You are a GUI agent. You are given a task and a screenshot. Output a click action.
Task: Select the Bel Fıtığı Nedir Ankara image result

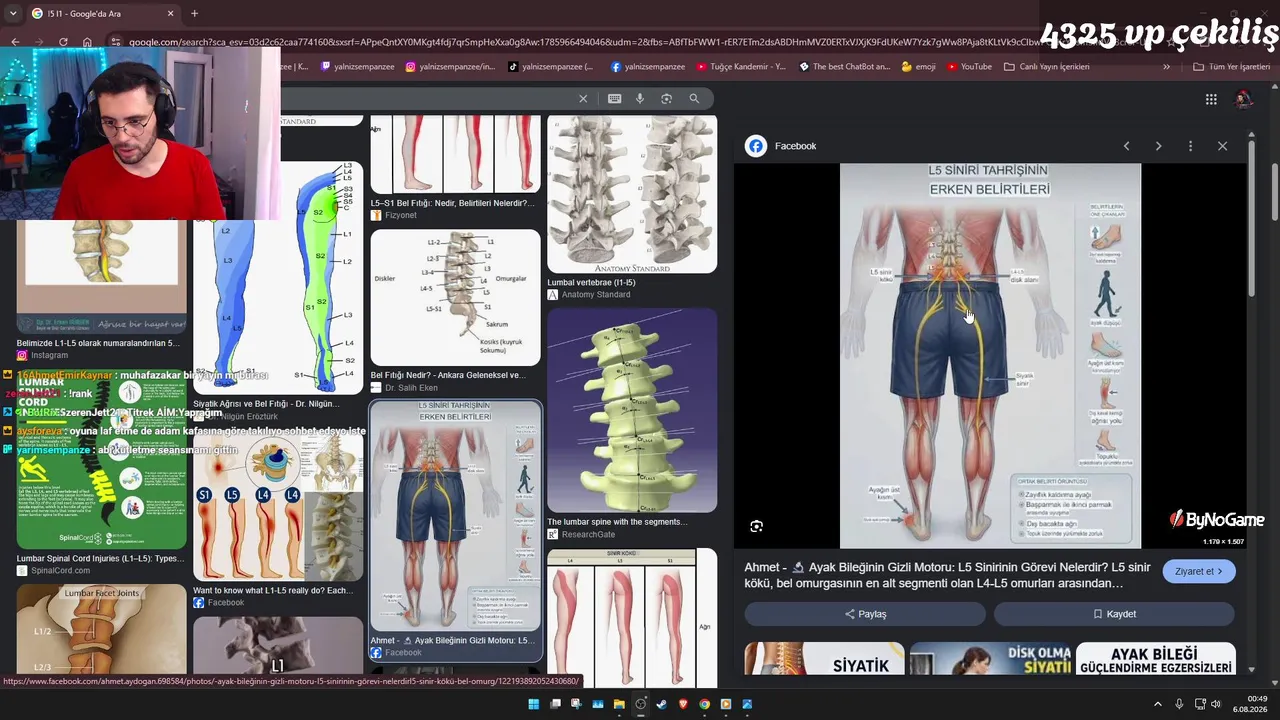click(x=456, y=298)
